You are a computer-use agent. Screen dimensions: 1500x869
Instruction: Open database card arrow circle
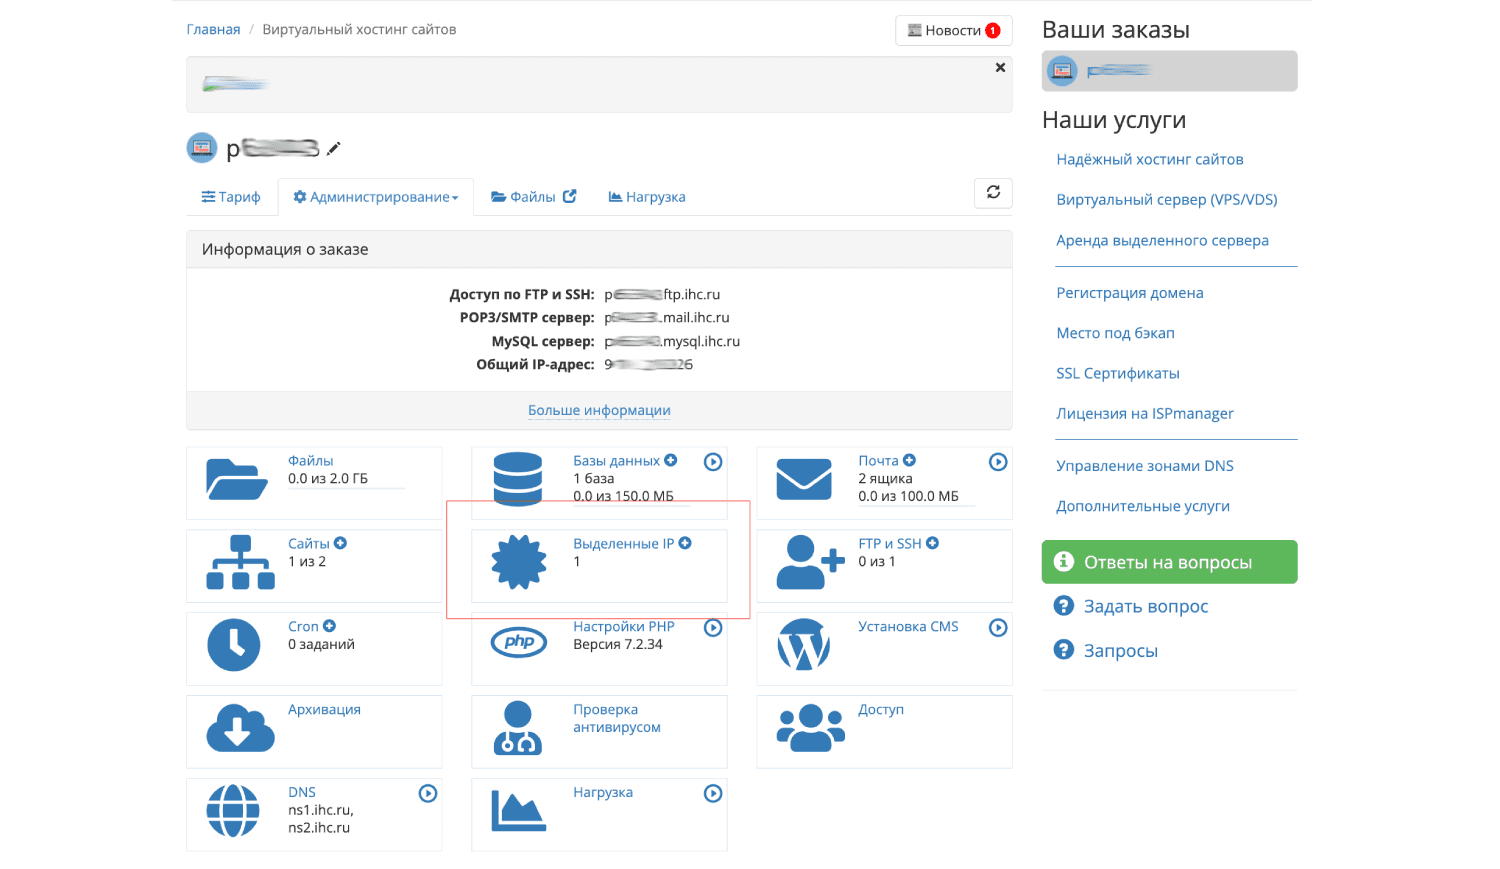(x=713, y=462)
